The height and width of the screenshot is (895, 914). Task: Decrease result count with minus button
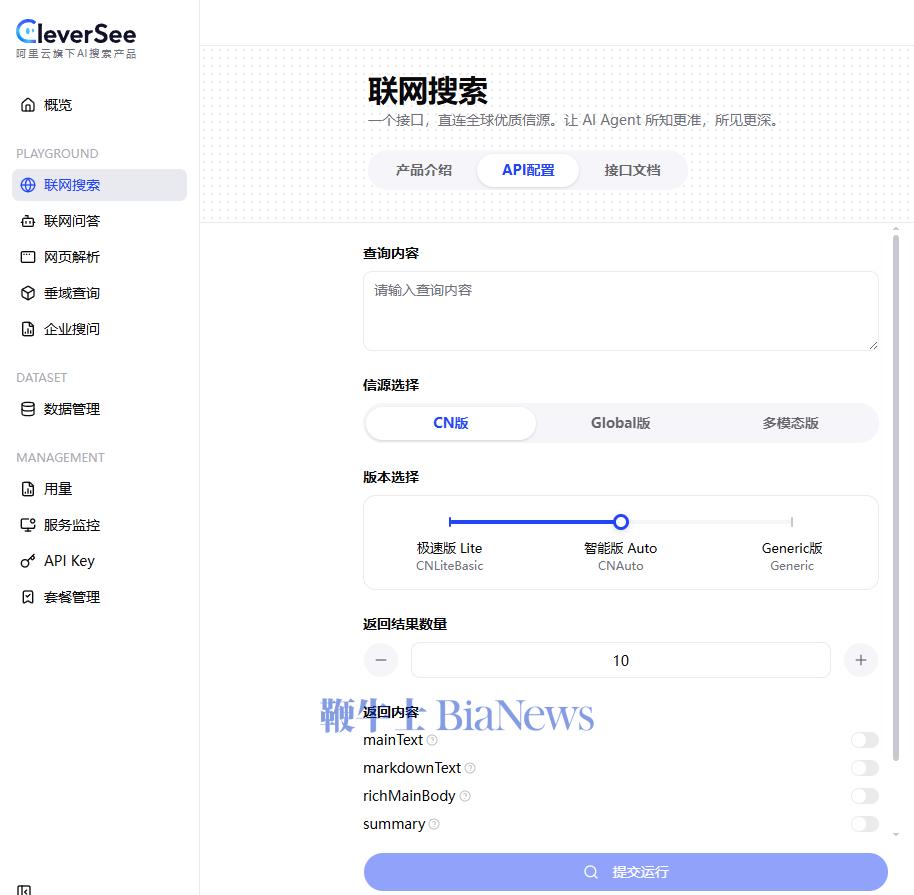[381, 660]
